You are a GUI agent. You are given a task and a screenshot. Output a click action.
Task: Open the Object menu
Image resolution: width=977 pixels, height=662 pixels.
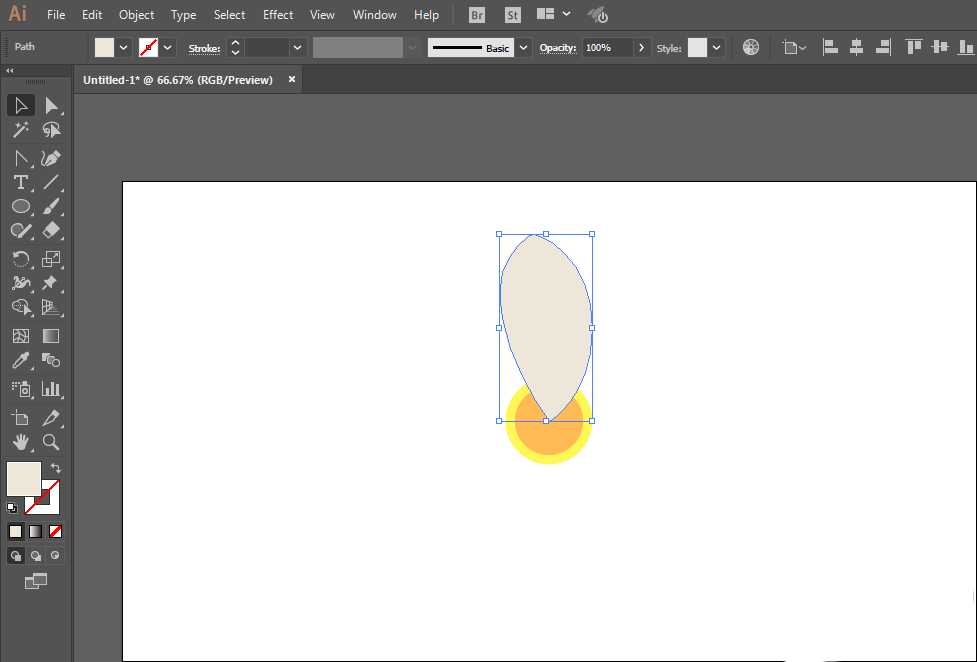pyautogui.click(x=136, y=15)
